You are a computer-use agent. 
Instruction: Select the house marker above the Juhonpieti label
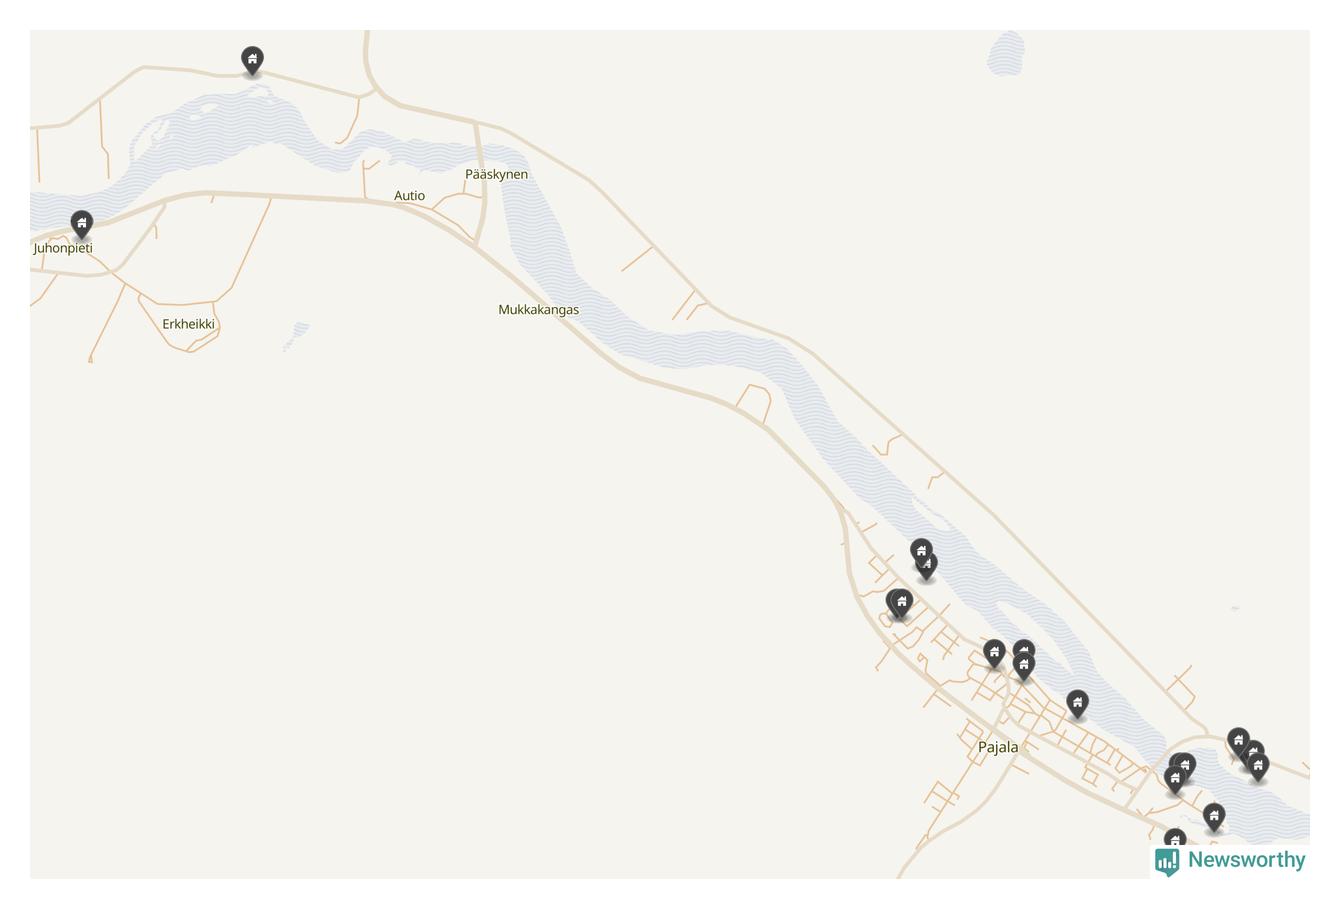tap(82, 223)
